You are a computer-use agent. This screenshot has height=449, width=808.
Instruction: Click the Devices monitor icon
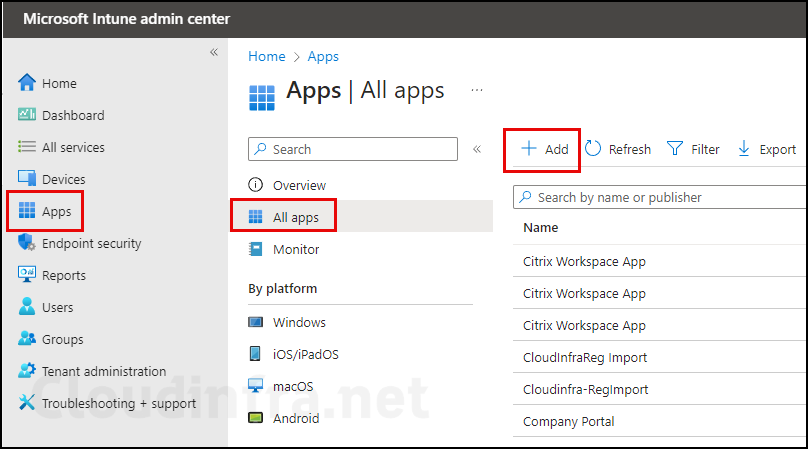point(27,178)
